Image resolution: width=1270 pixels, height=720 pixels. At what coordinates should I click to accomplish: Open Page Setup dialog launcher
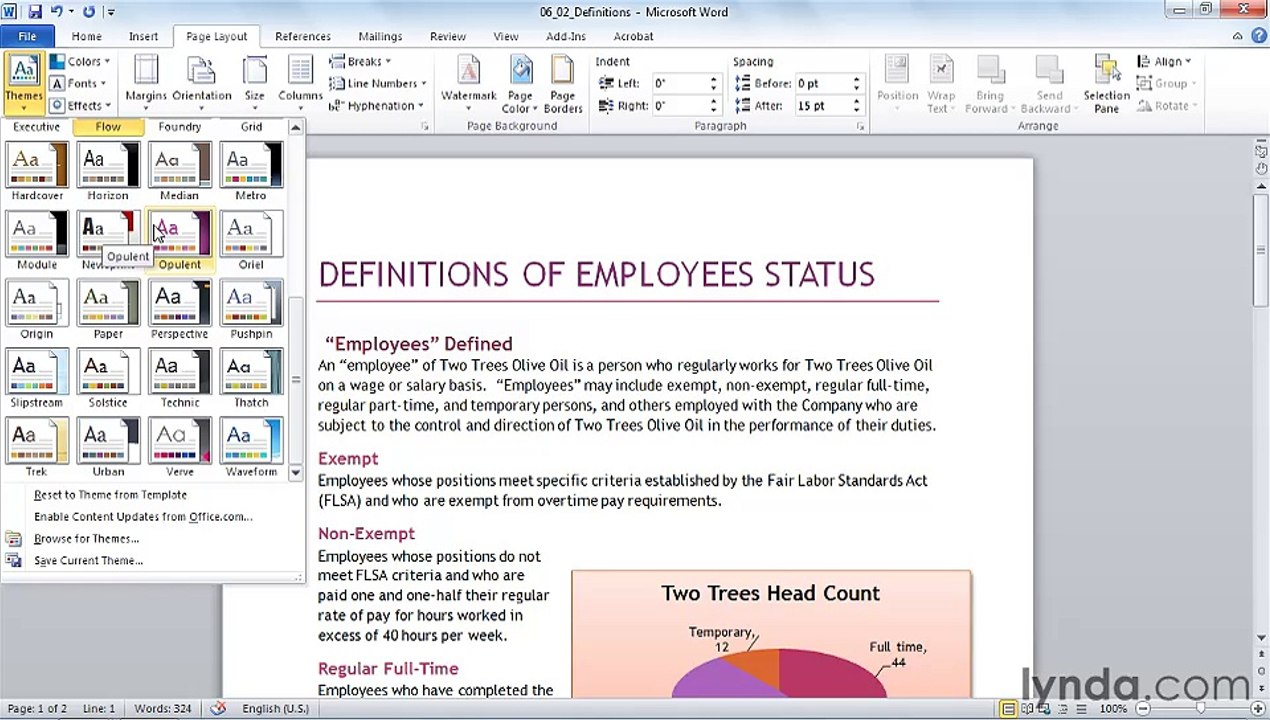point(425,127)
